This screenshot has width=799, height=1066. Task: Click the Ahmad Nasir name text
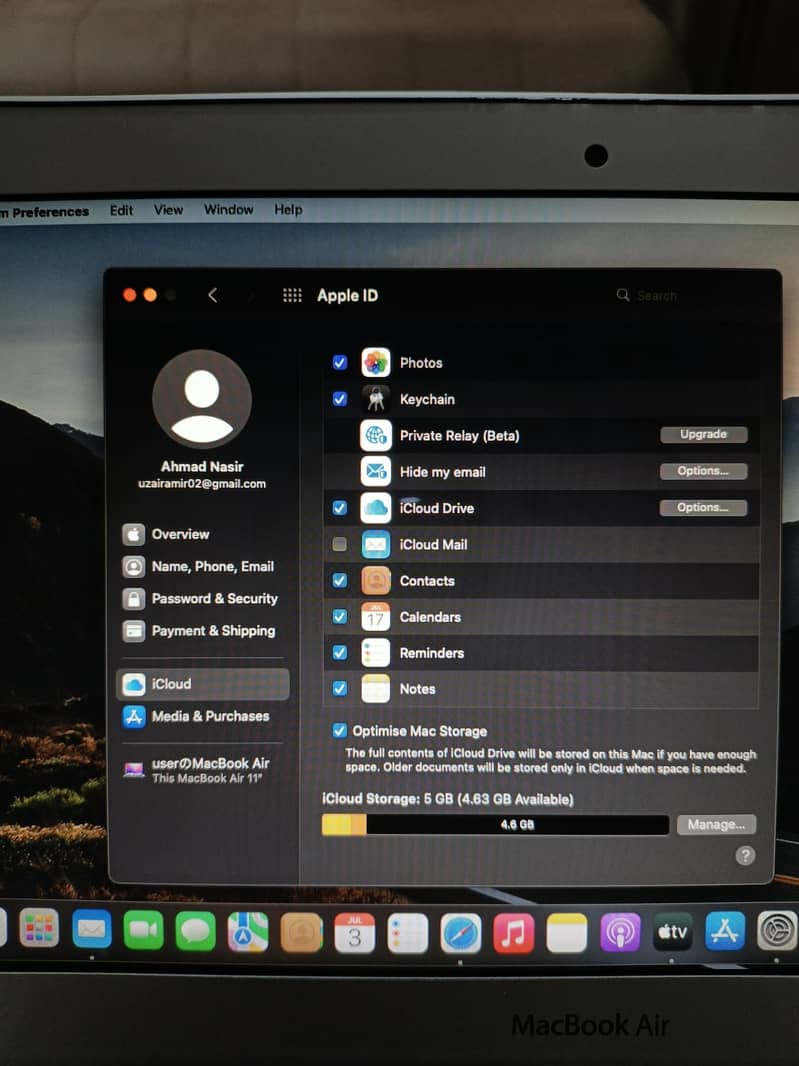click(x=202, y=466)
